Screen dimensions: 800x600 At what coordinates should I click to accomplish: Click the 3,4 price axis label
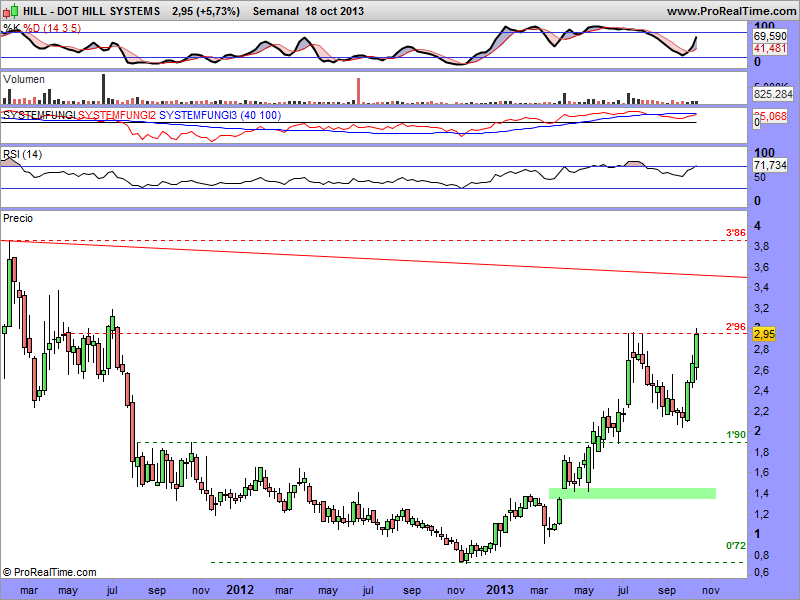click(x=762, y=288)
